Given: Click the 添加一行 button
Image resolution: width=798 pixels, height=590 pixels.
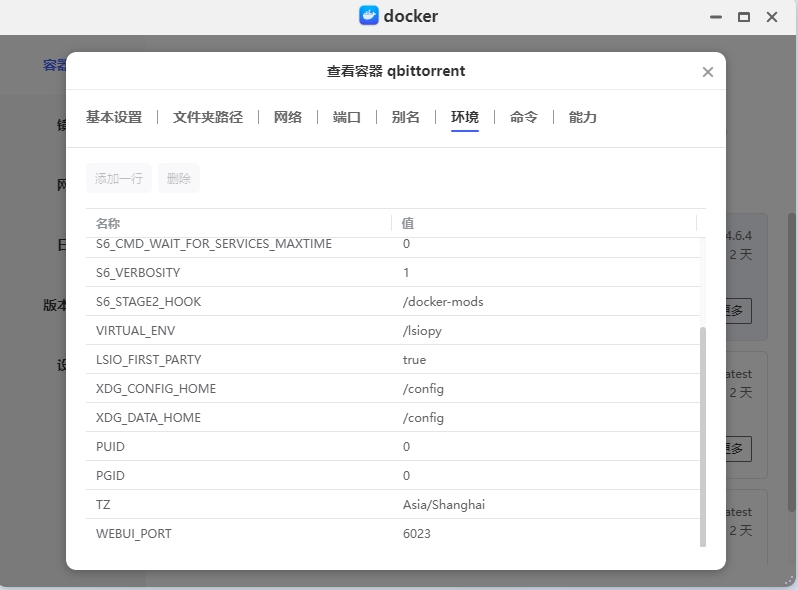Looking at the screenshot, I should [119, 178].
